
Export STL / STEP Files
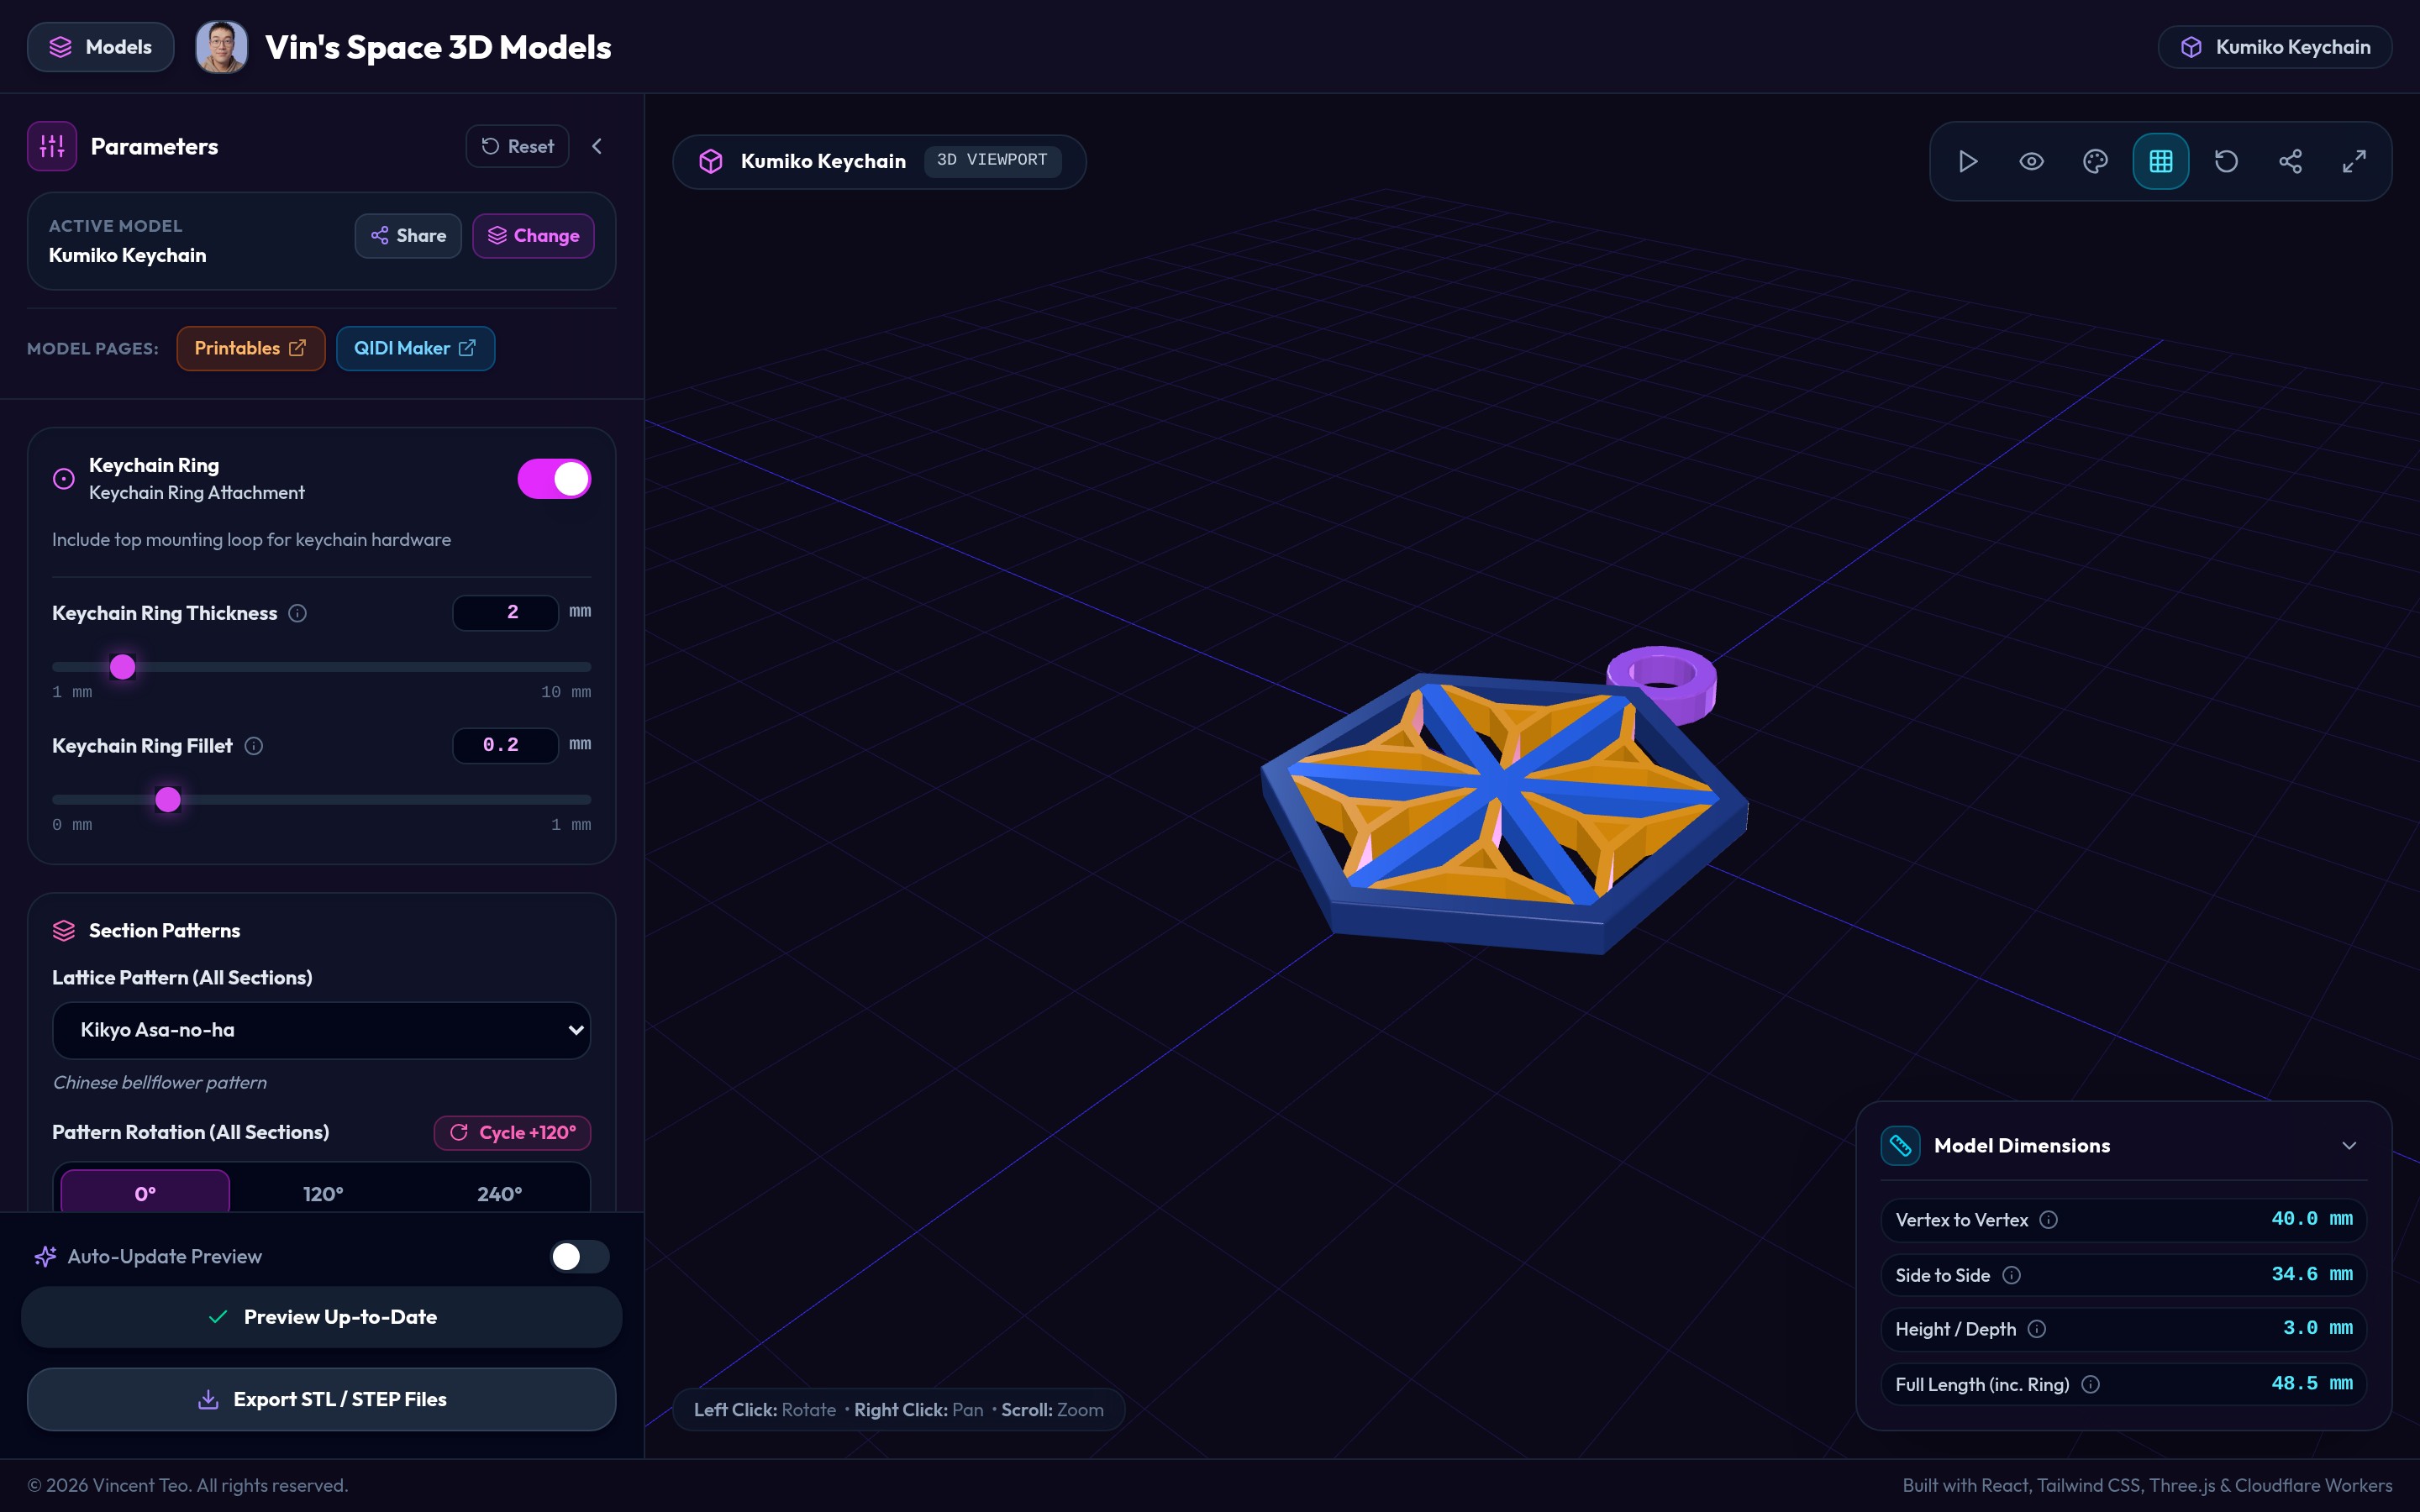(x=321, y=1399)
